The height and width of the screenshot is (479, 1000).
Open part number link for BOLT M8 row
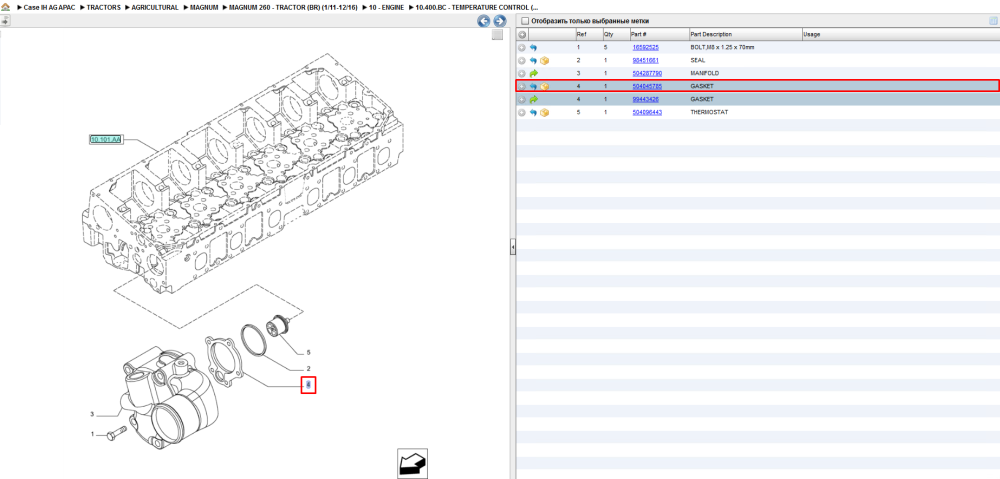[645, 48]
